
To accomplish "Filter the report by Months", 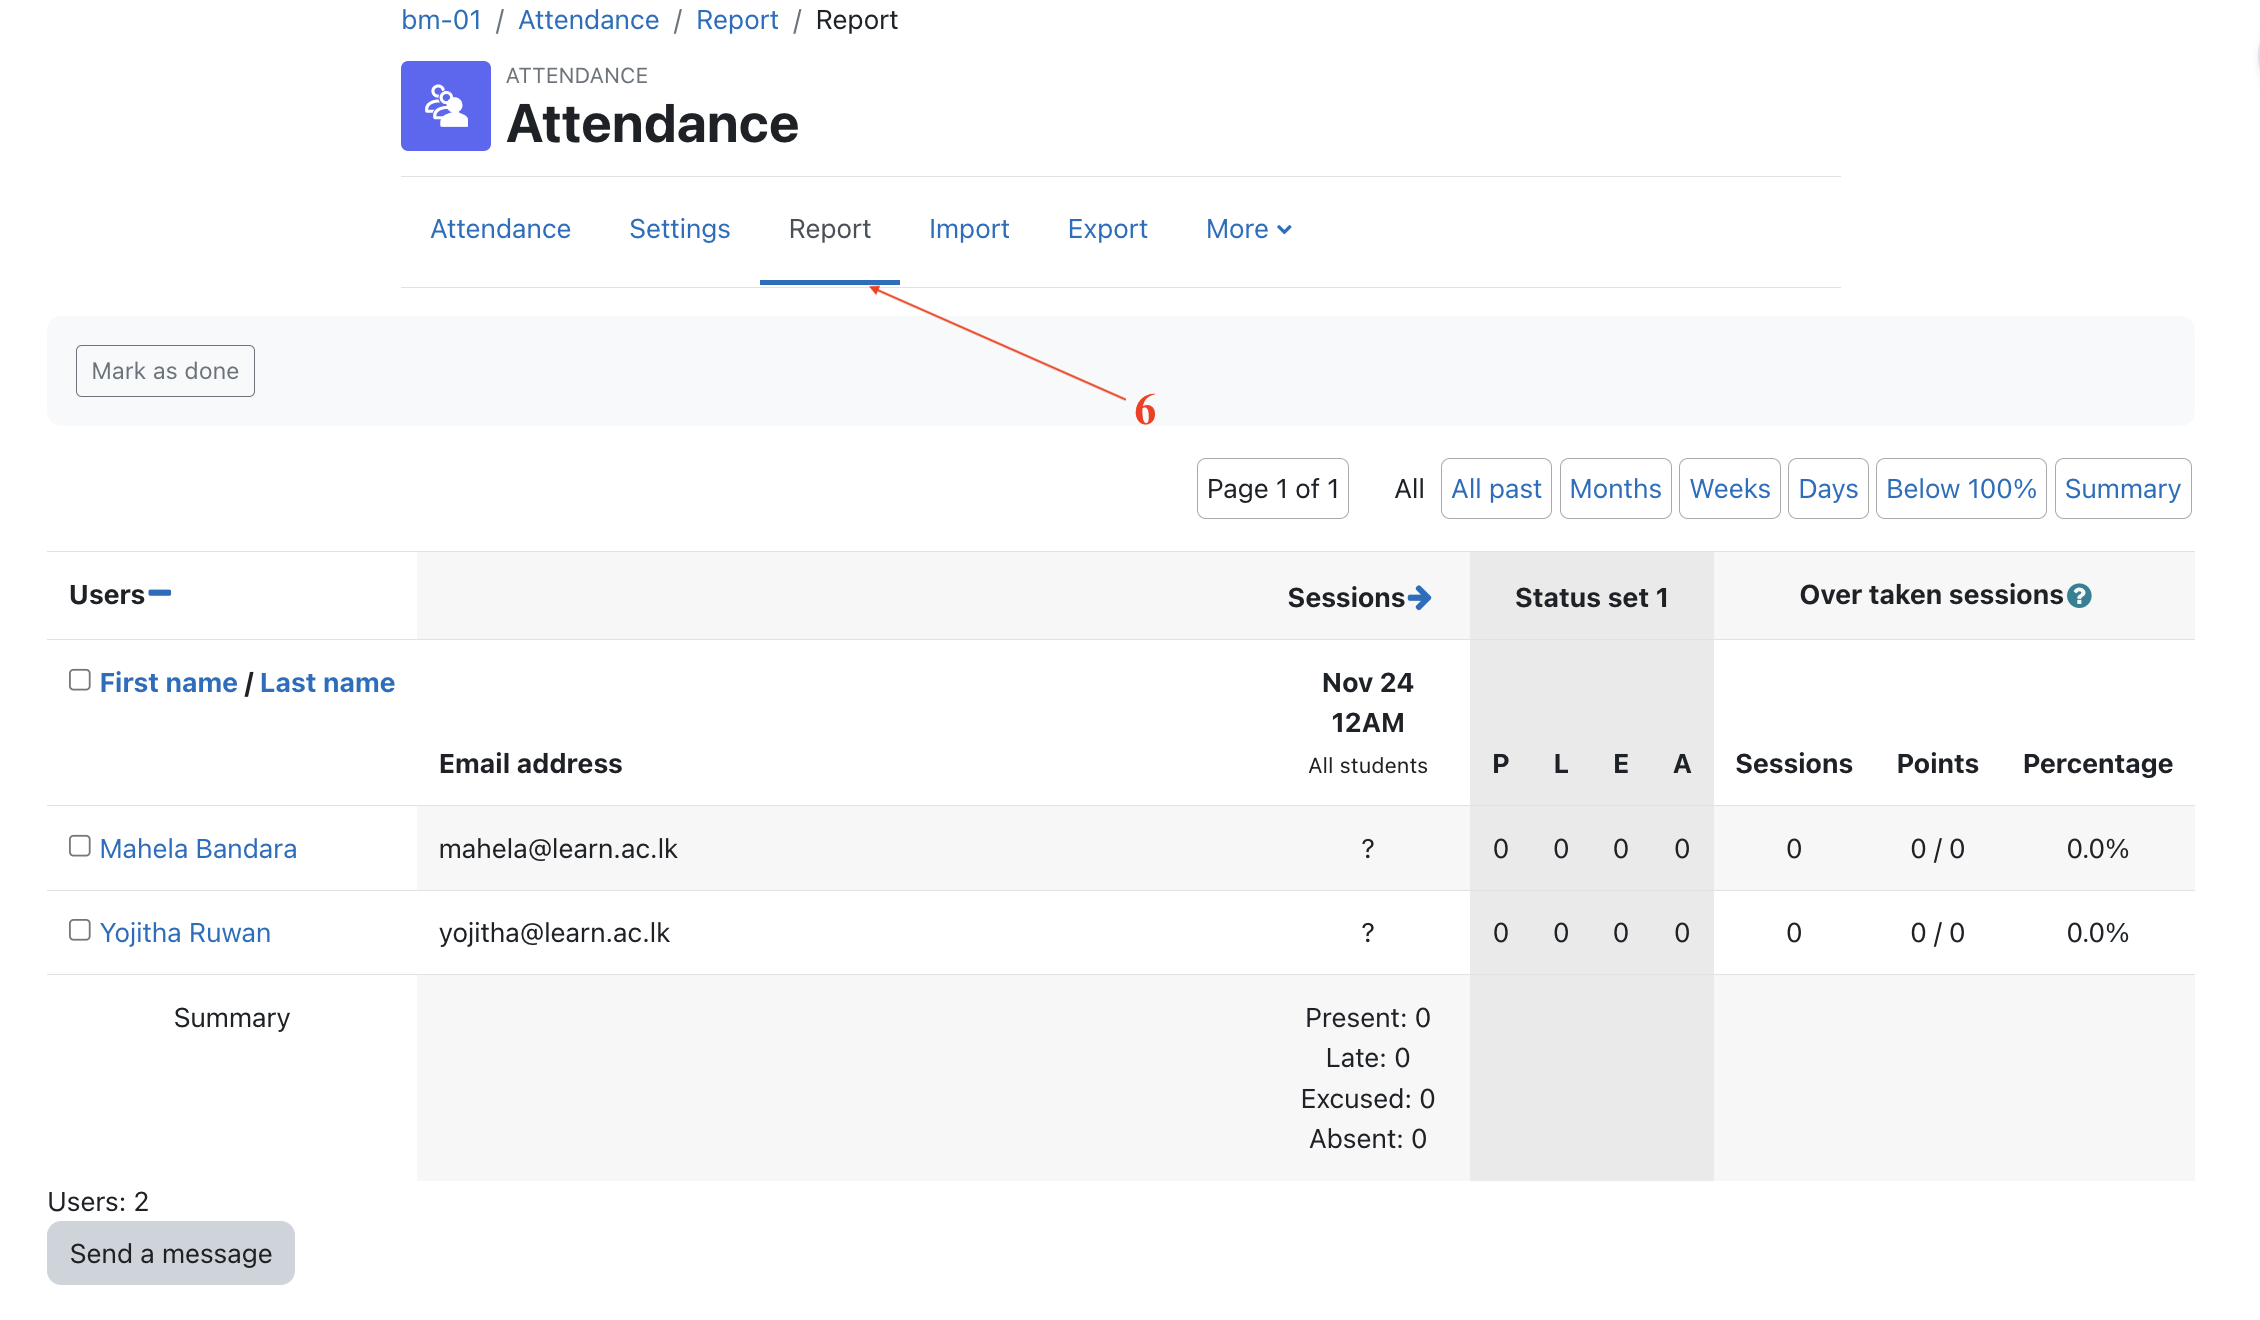I will [1615, 489].
